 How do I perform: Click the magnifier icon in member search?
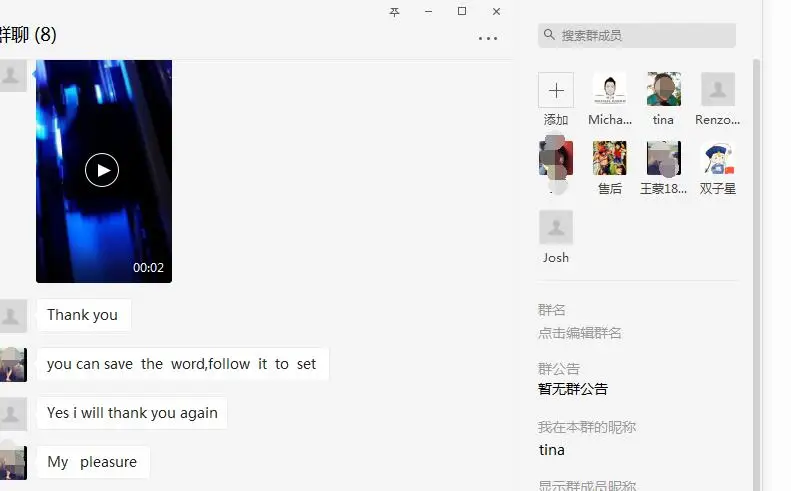coord(549,34)
